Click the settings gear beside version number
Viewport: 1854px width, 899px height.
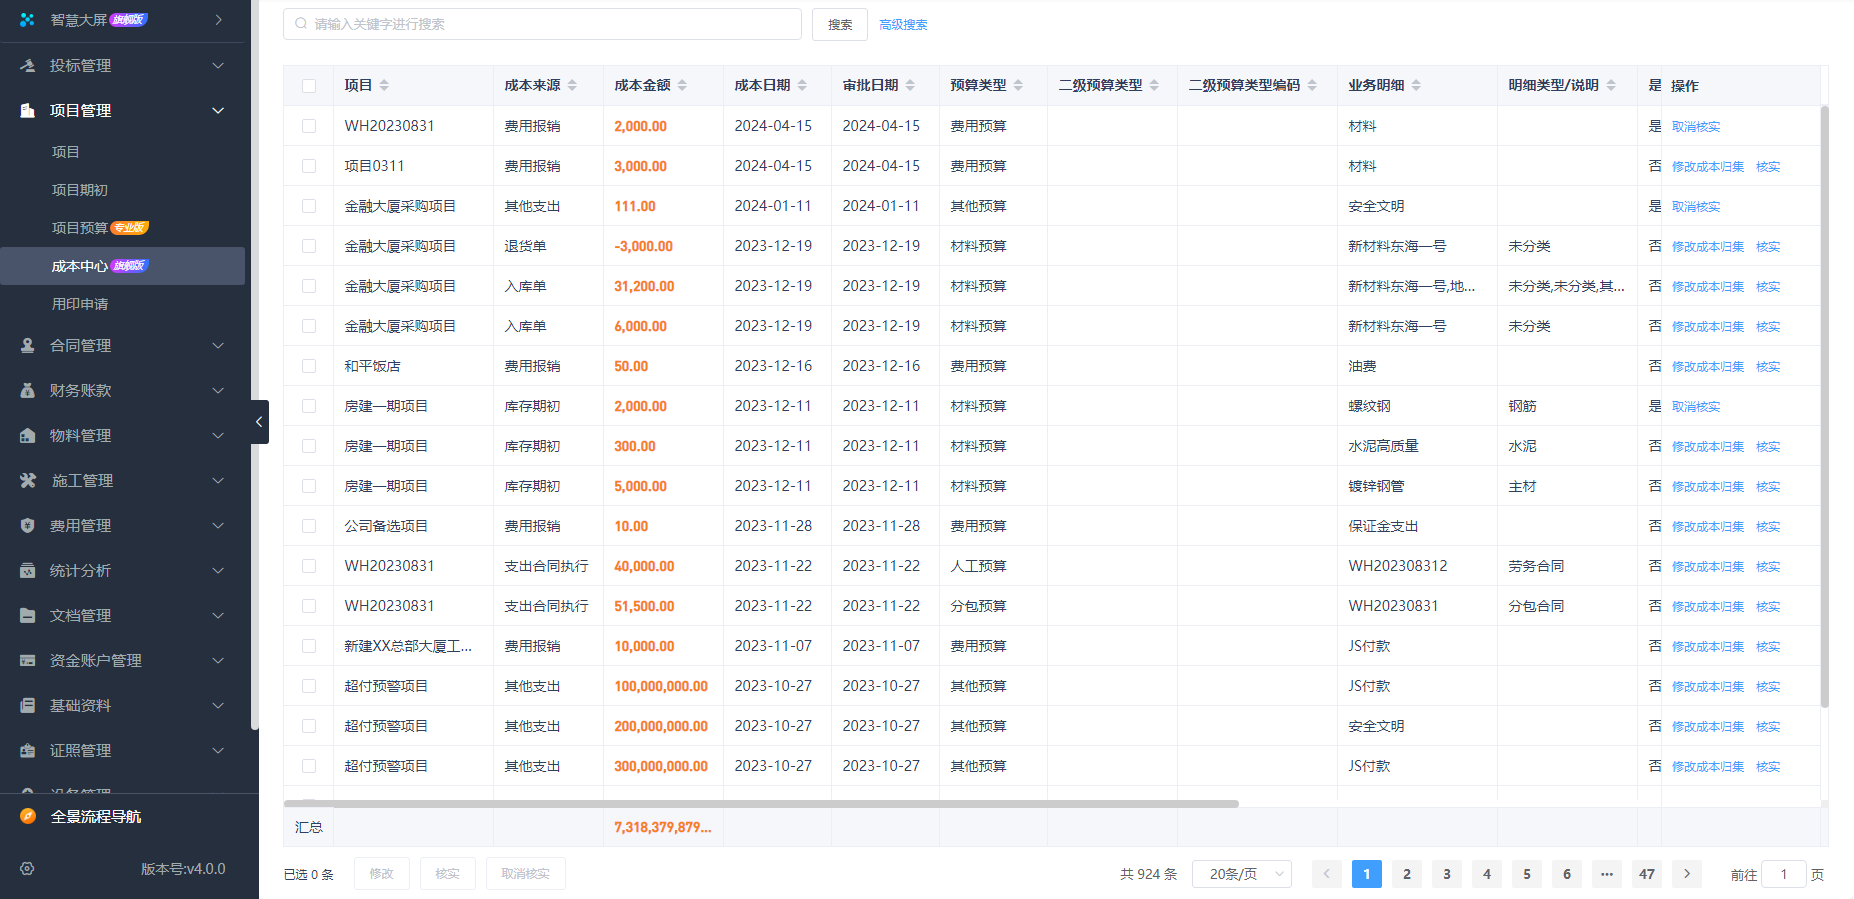coord(27,869)
